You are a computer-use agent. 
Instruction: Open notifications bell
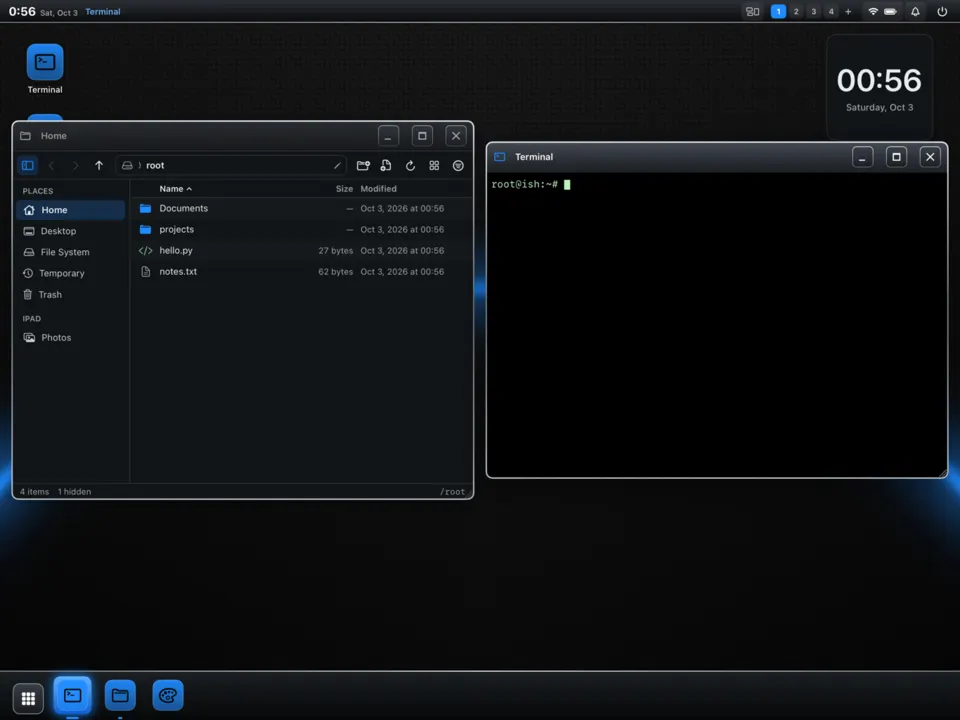(x=915, y=11)
